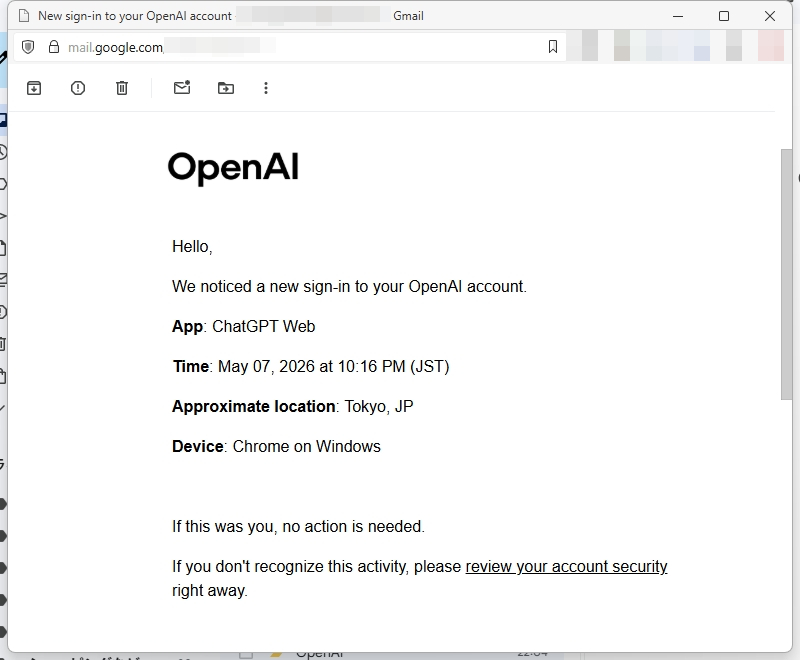This screenshot has width=800, height=660.
Task: Click the window title 'New sign-in to your OpenAI account'
Action: point(135,16)
